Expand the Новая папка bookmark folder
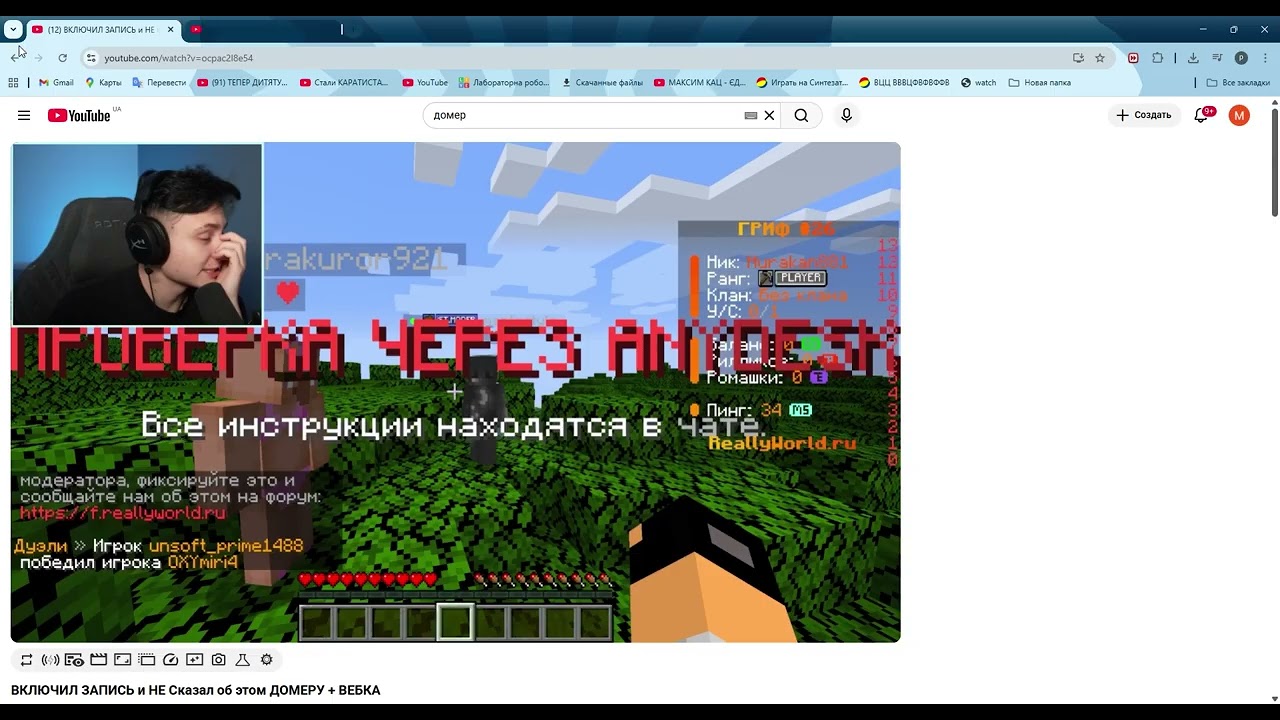Viewport: 1280px width, 720px height. pos(1040,83)
